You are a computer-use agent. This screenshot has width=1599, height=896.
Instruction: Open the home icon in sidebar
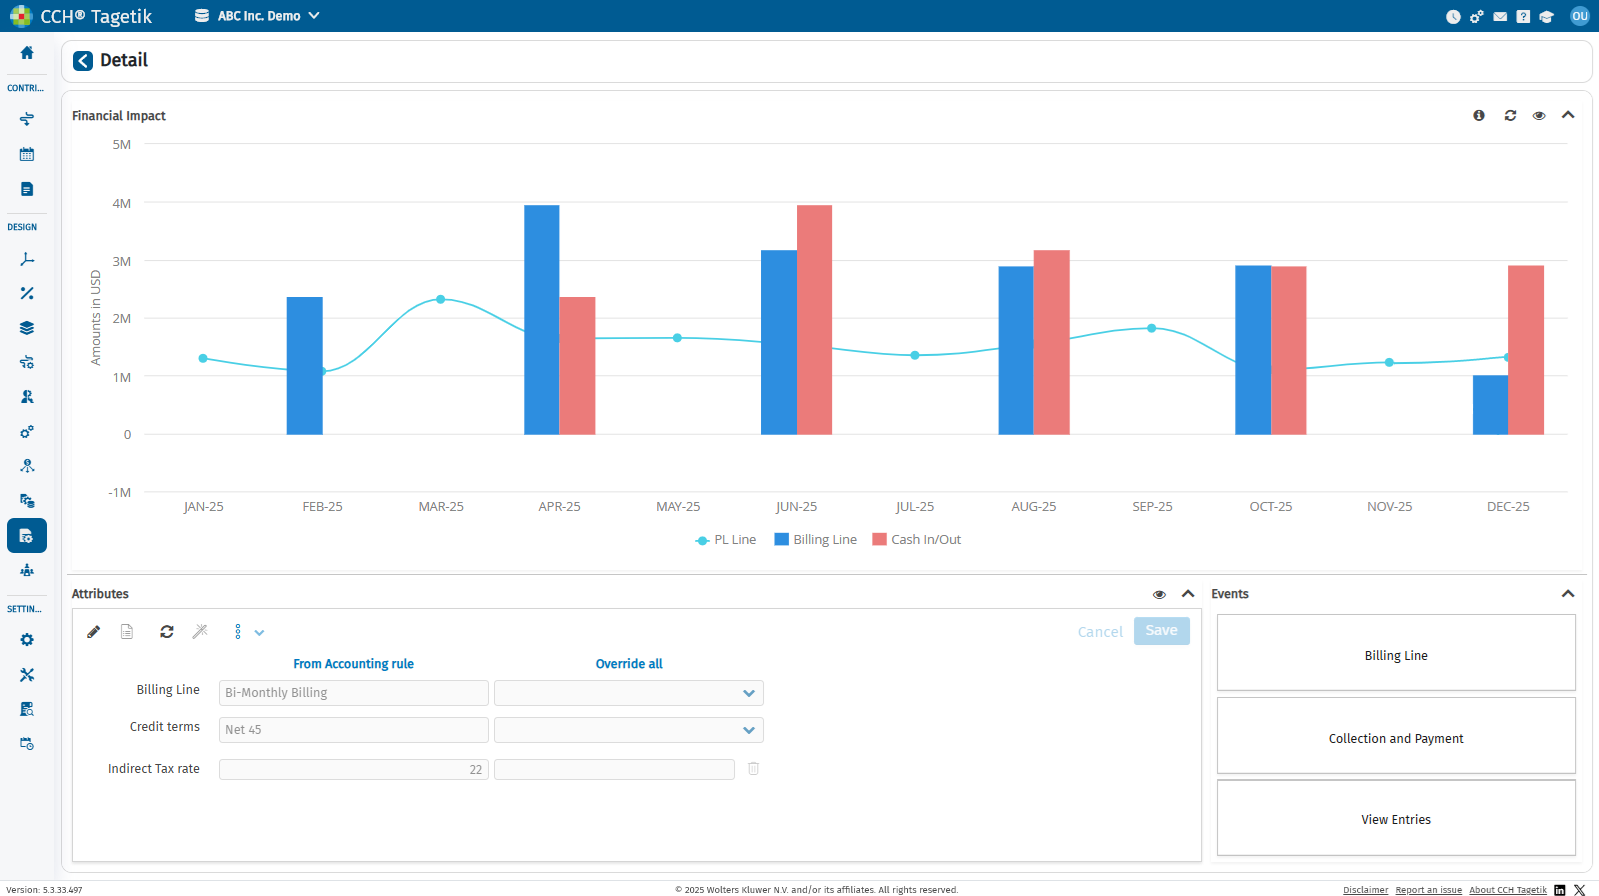tap(27, 53)
